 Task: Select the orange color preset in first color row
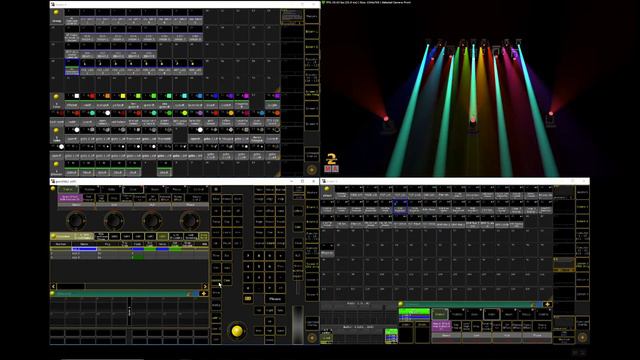[x=103, y=100]
